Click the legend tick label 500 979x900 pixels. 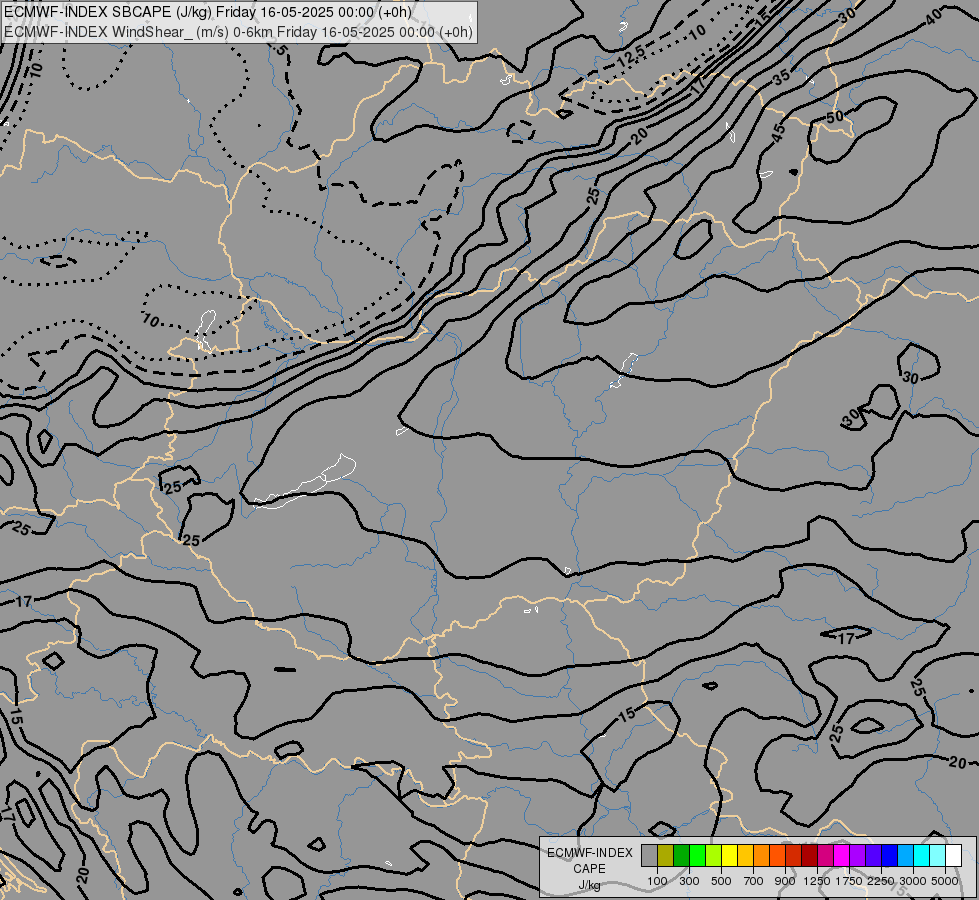(x=721, y=881)
